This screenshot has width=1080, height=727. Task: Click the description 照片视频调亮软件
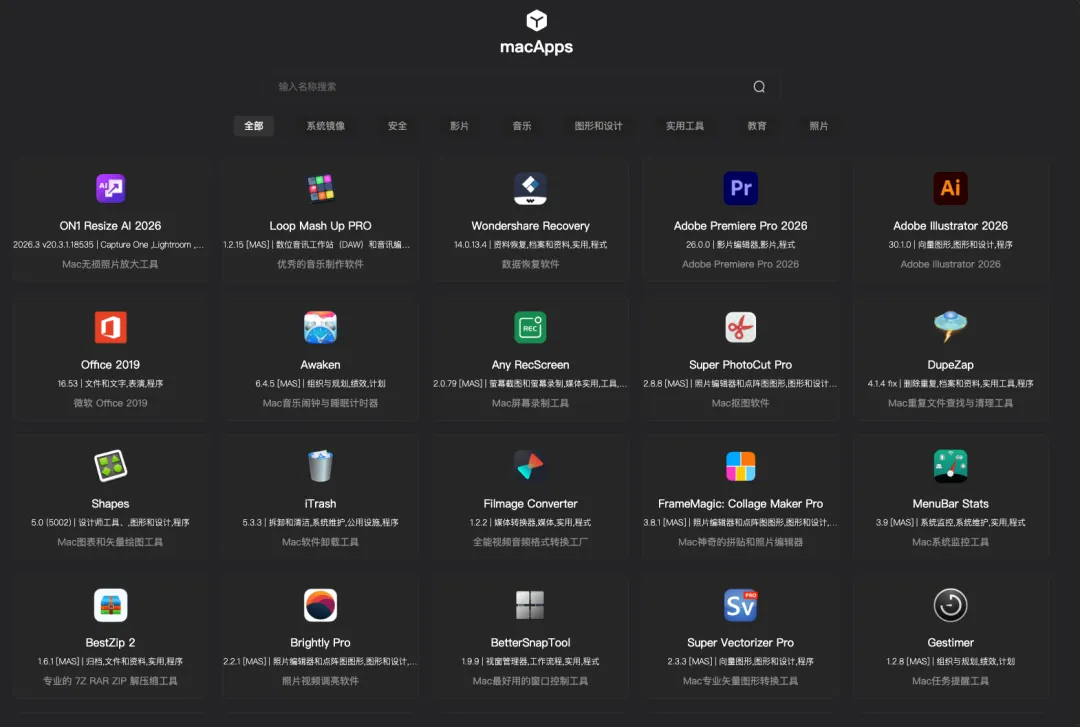pyautogui.click(x=320, y=681)
